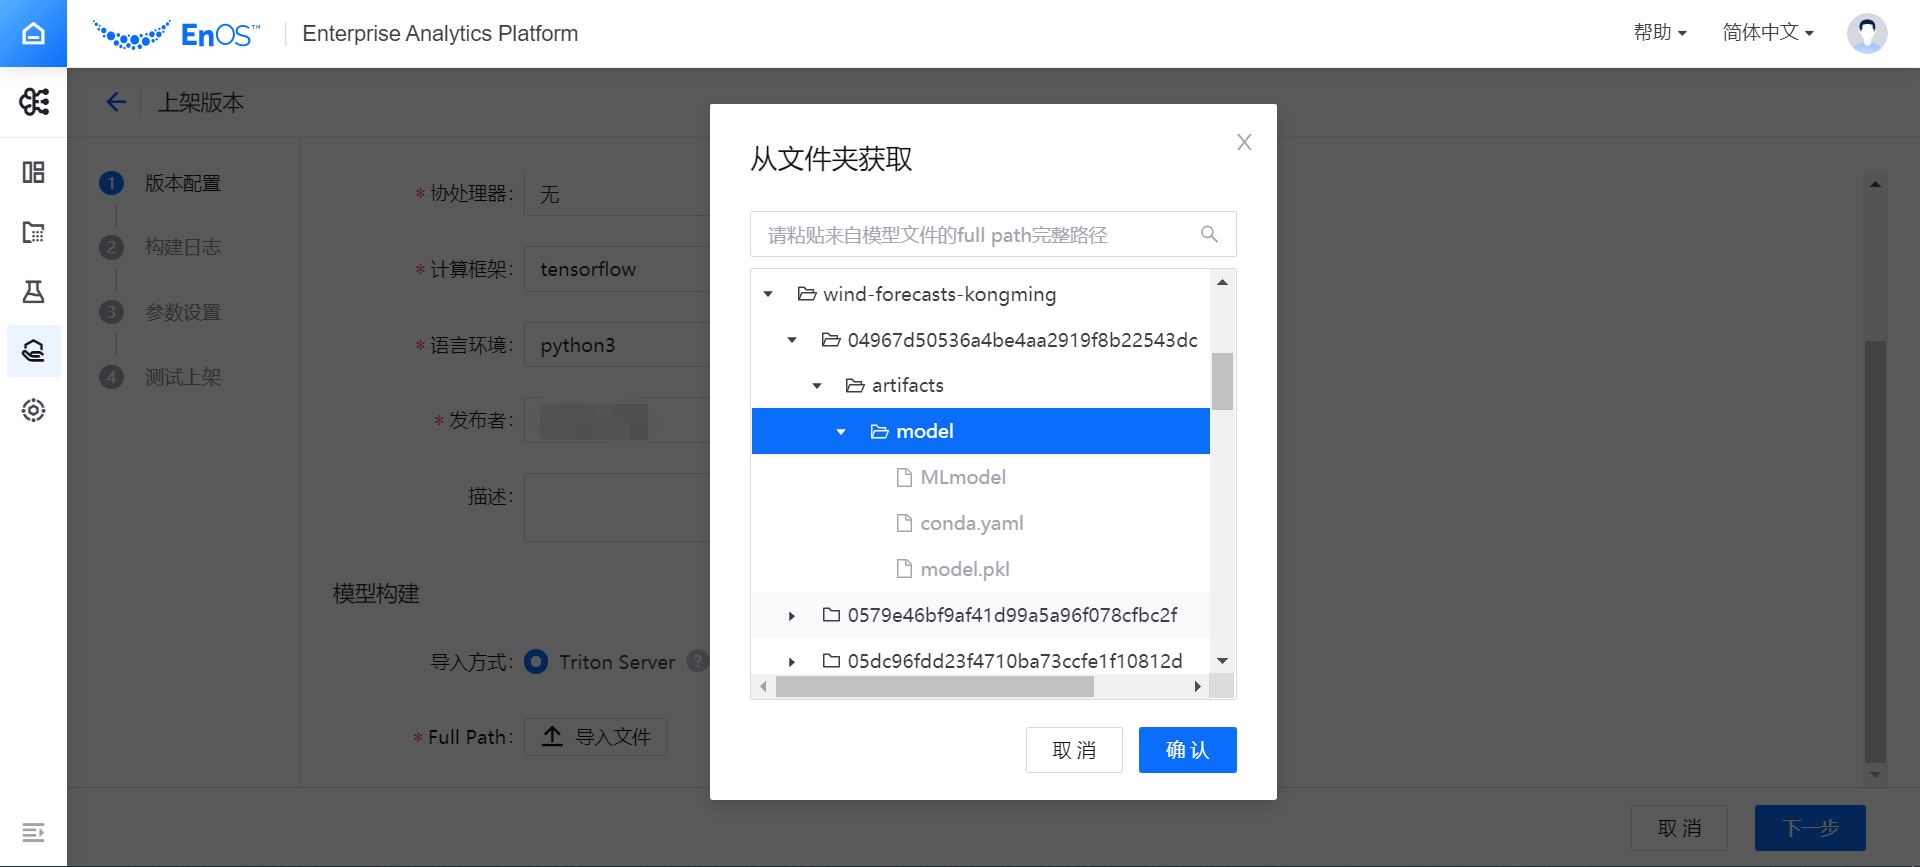Click the home icon in top-left corner
Viewport: 1920px width, 867px height.
coord(33,34)
